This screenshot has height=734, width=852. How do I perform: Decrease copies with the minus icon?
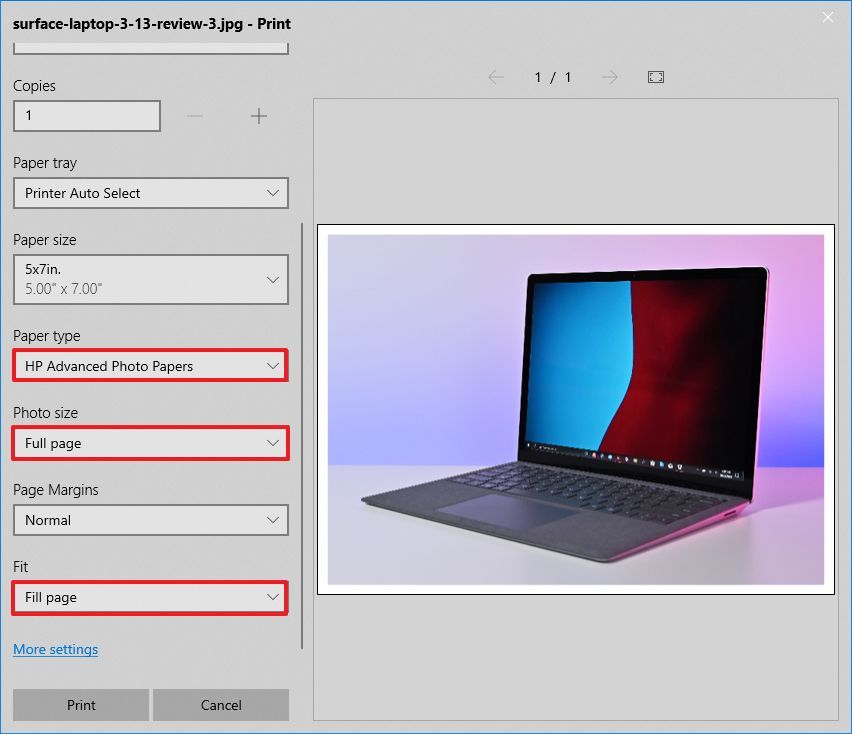tap(194, 116)
